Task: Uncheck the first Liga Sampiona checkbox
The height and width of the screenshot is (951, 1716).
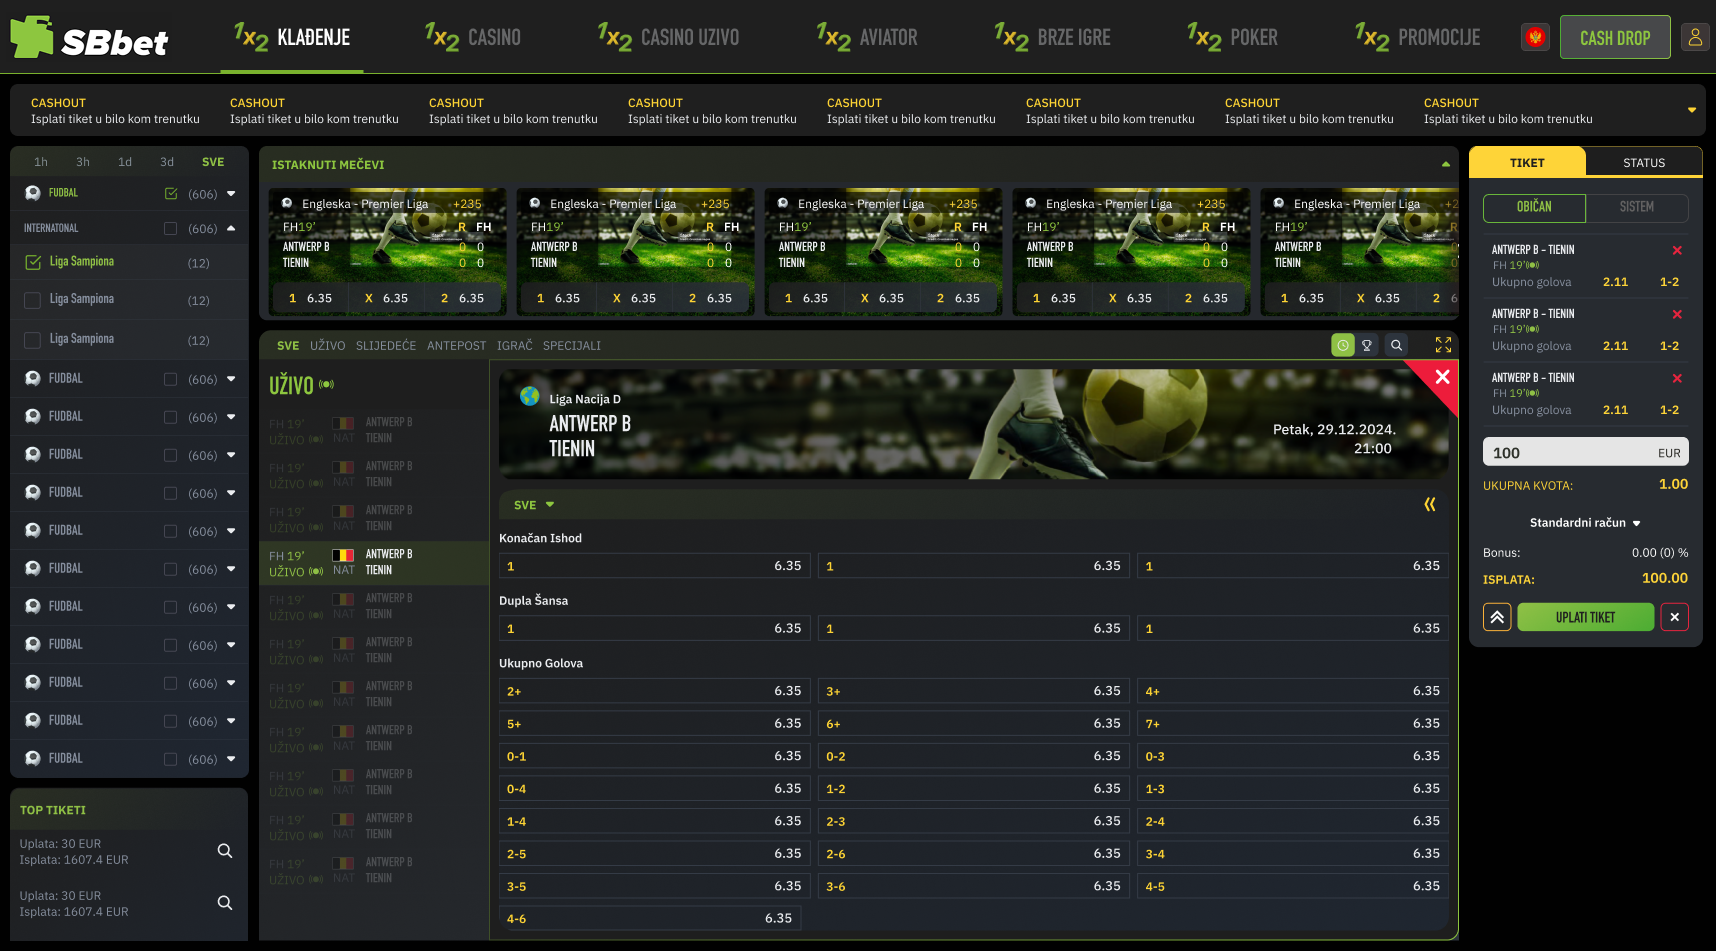Action: coord(33,262)
